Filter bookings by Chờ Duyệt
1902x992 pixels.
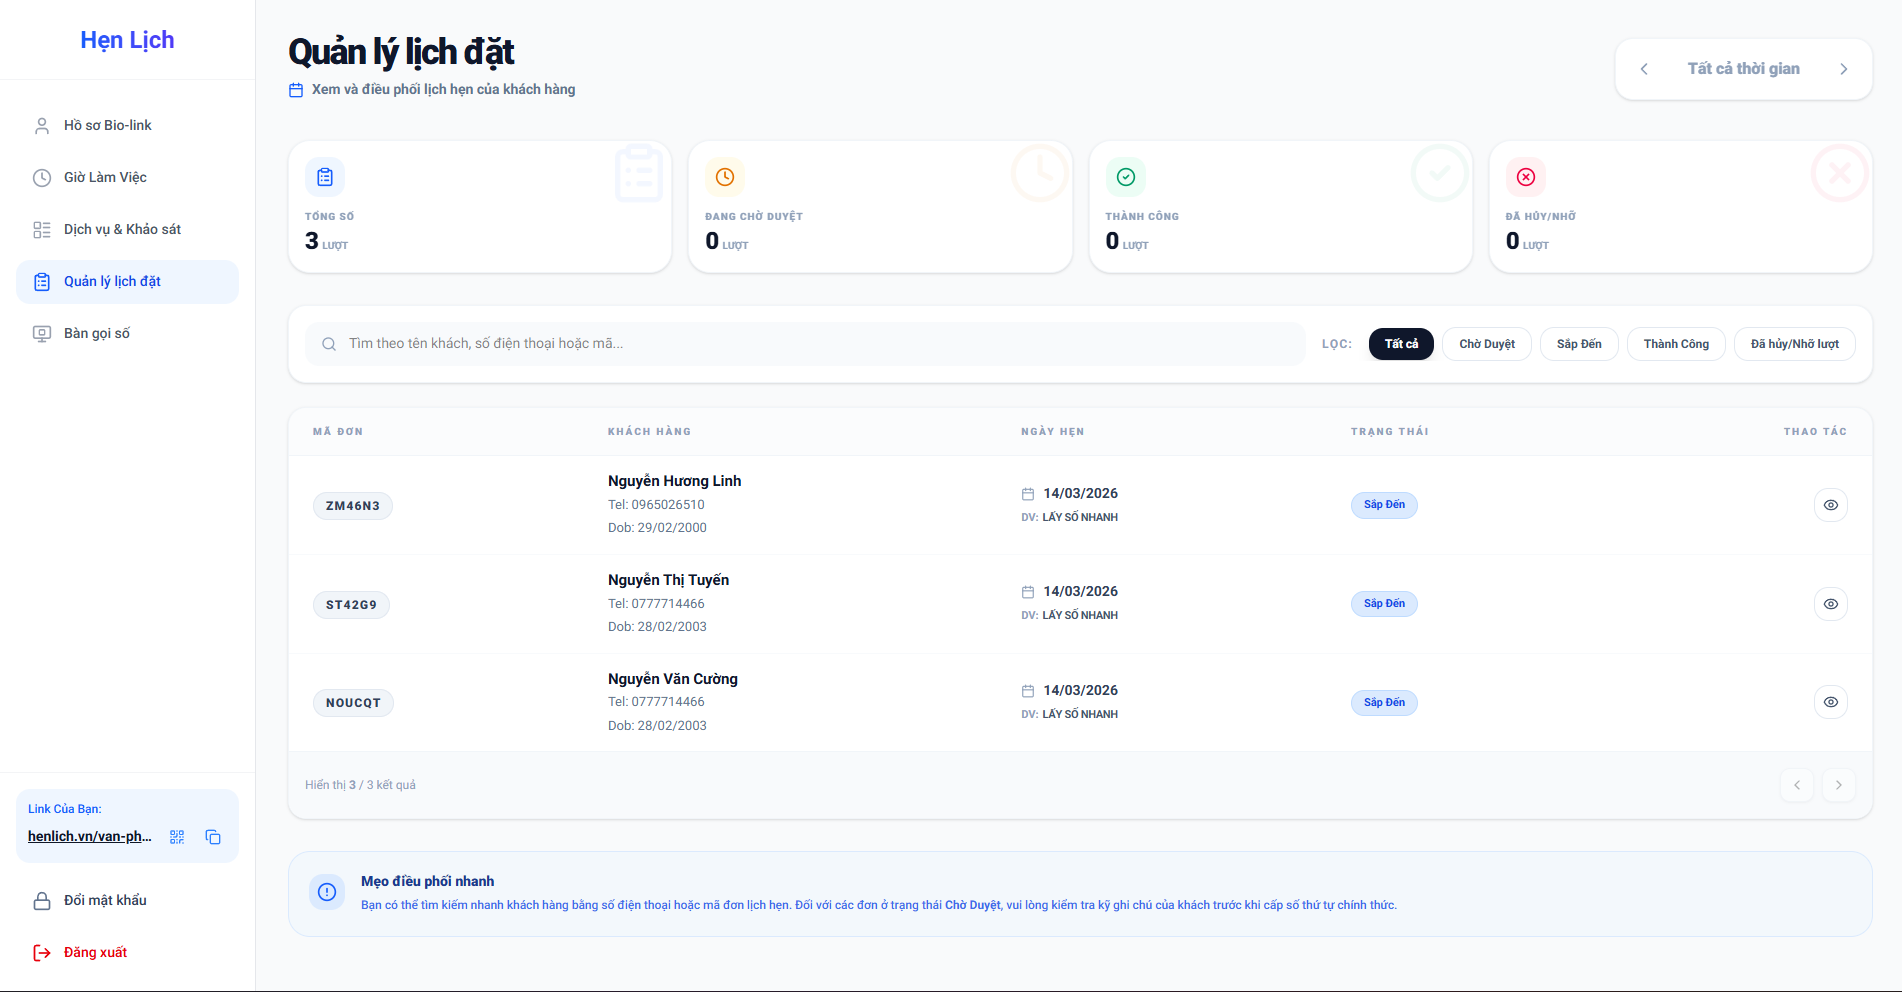1486,344
